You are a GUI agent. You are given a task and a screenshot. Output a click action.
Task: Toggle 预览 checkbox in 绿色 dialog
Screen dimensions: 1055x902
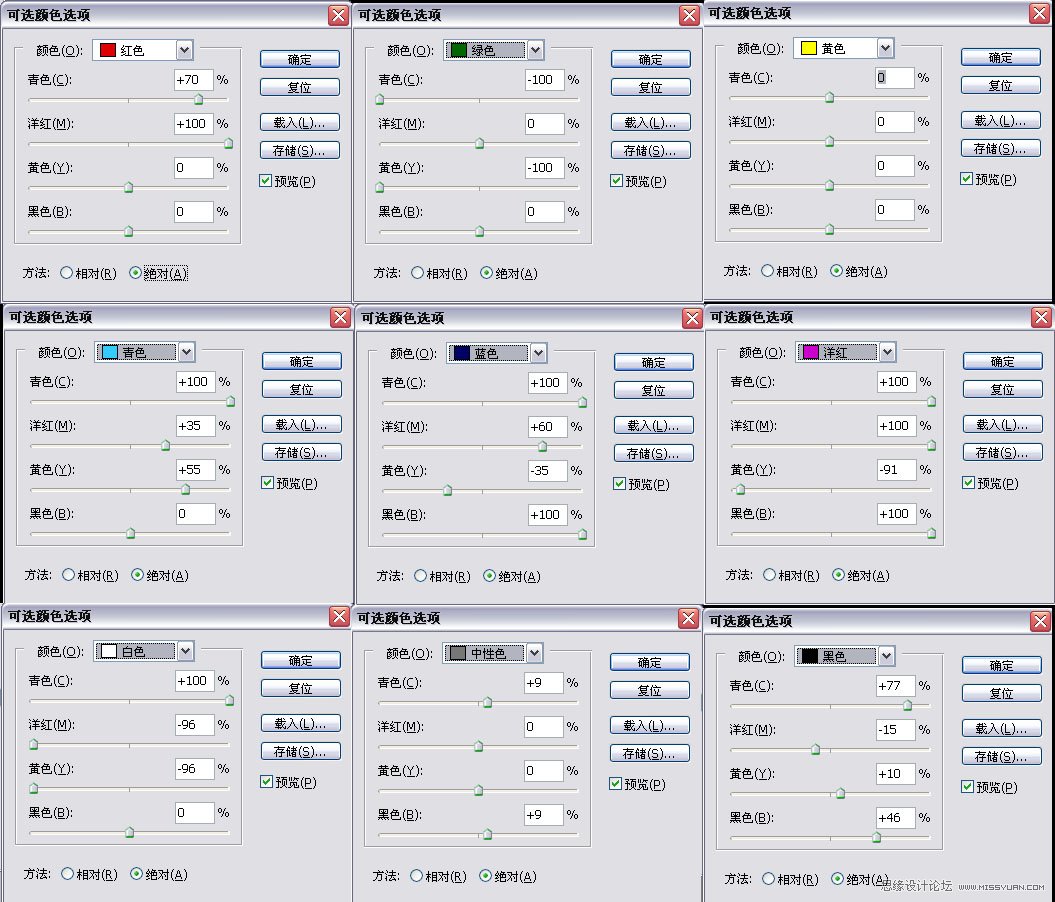[x=616, y=181]
